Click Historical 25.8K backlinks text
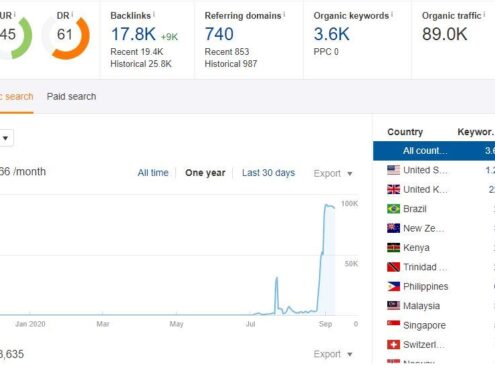The image size is (495, 370). tap(141, 64)
